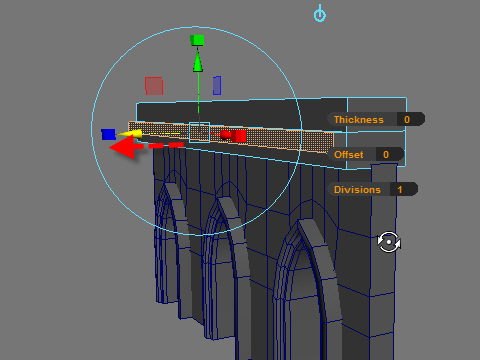Click the blue planar move square handle
The width and height of the screenshot is (480, 360).
pos(217,85)
